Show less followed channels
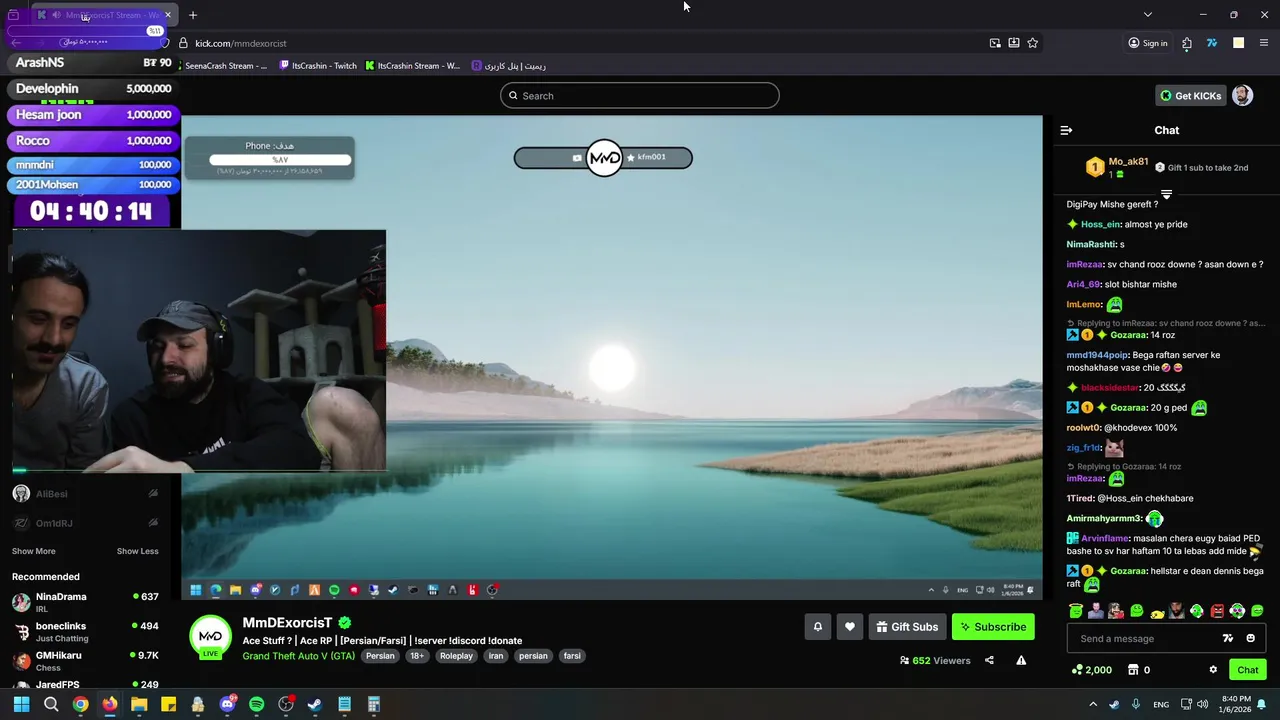 [x=137, y=551]
